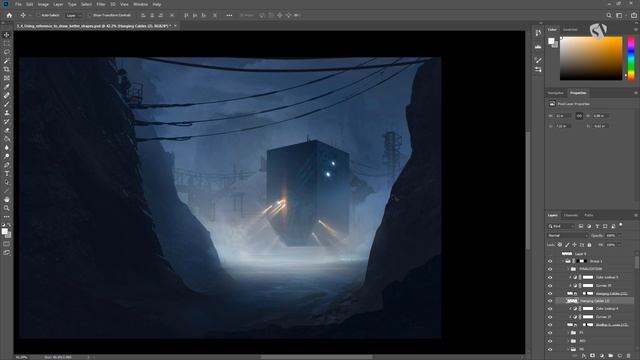Filter layers by type layers icon
The image size is (640, 360).
point(597,226)
